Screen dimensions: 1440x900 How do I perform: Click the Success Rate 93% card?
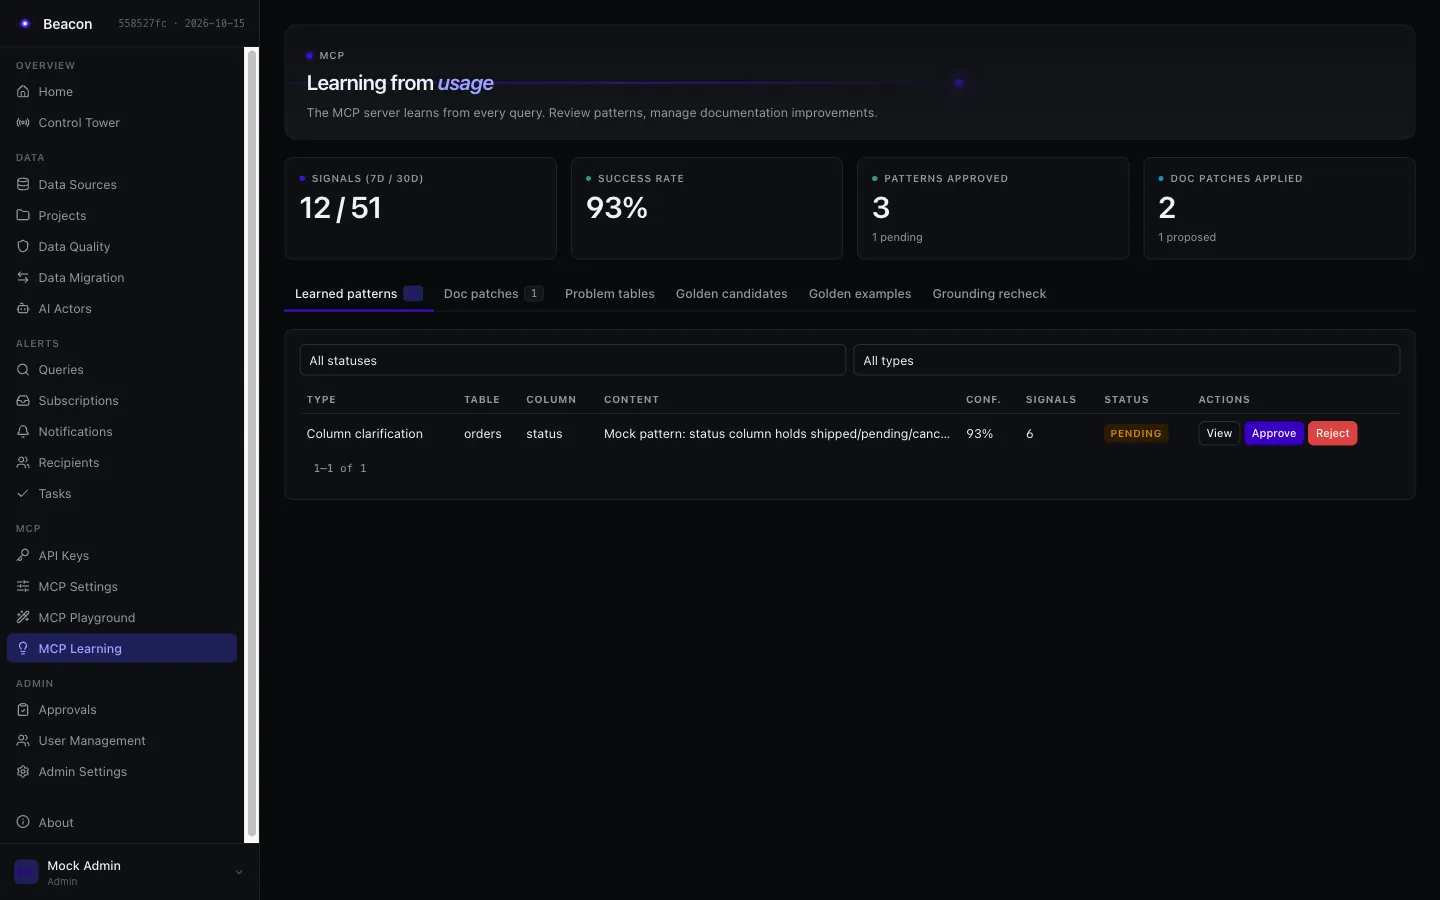pyautogui.click(x=706, y=208)
